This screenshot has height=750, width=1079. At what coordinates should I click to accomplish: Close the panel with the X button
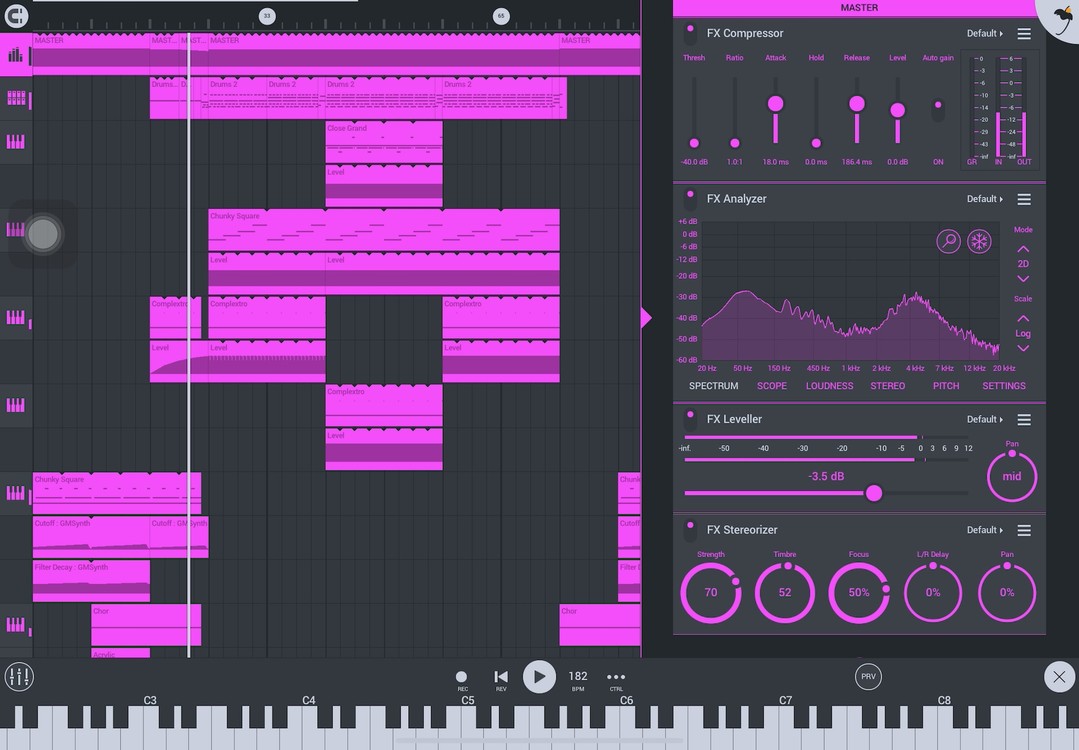click(1059, 677)
